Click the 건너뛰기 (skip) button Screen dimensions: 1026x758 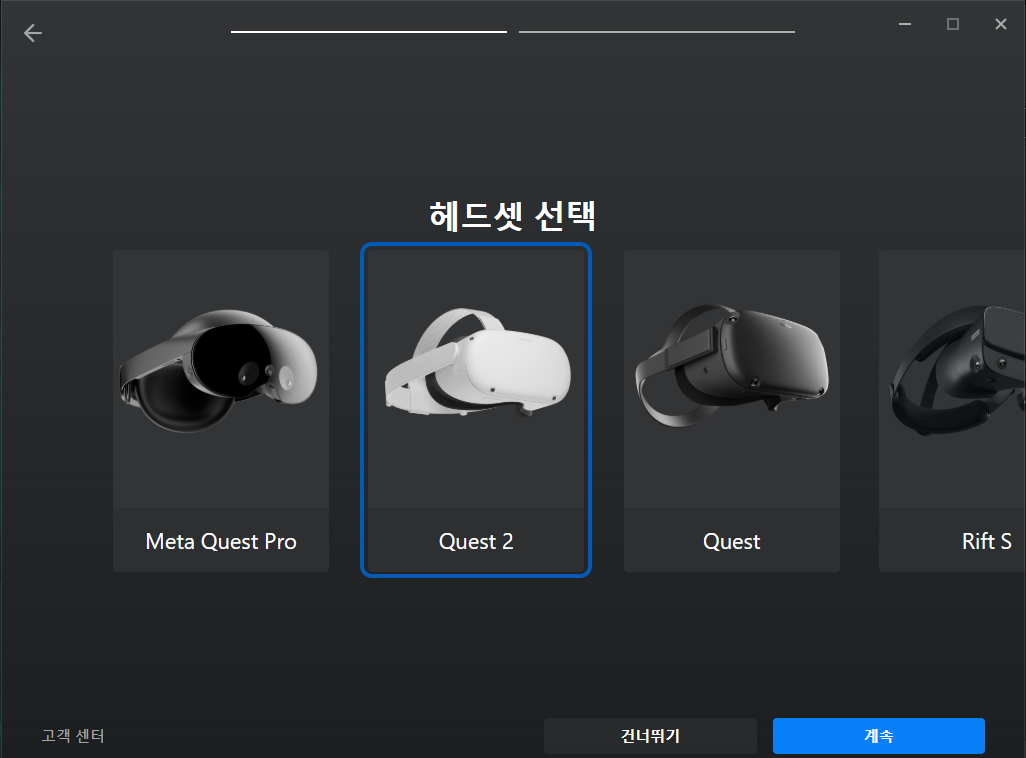click(x=650, y=736)
